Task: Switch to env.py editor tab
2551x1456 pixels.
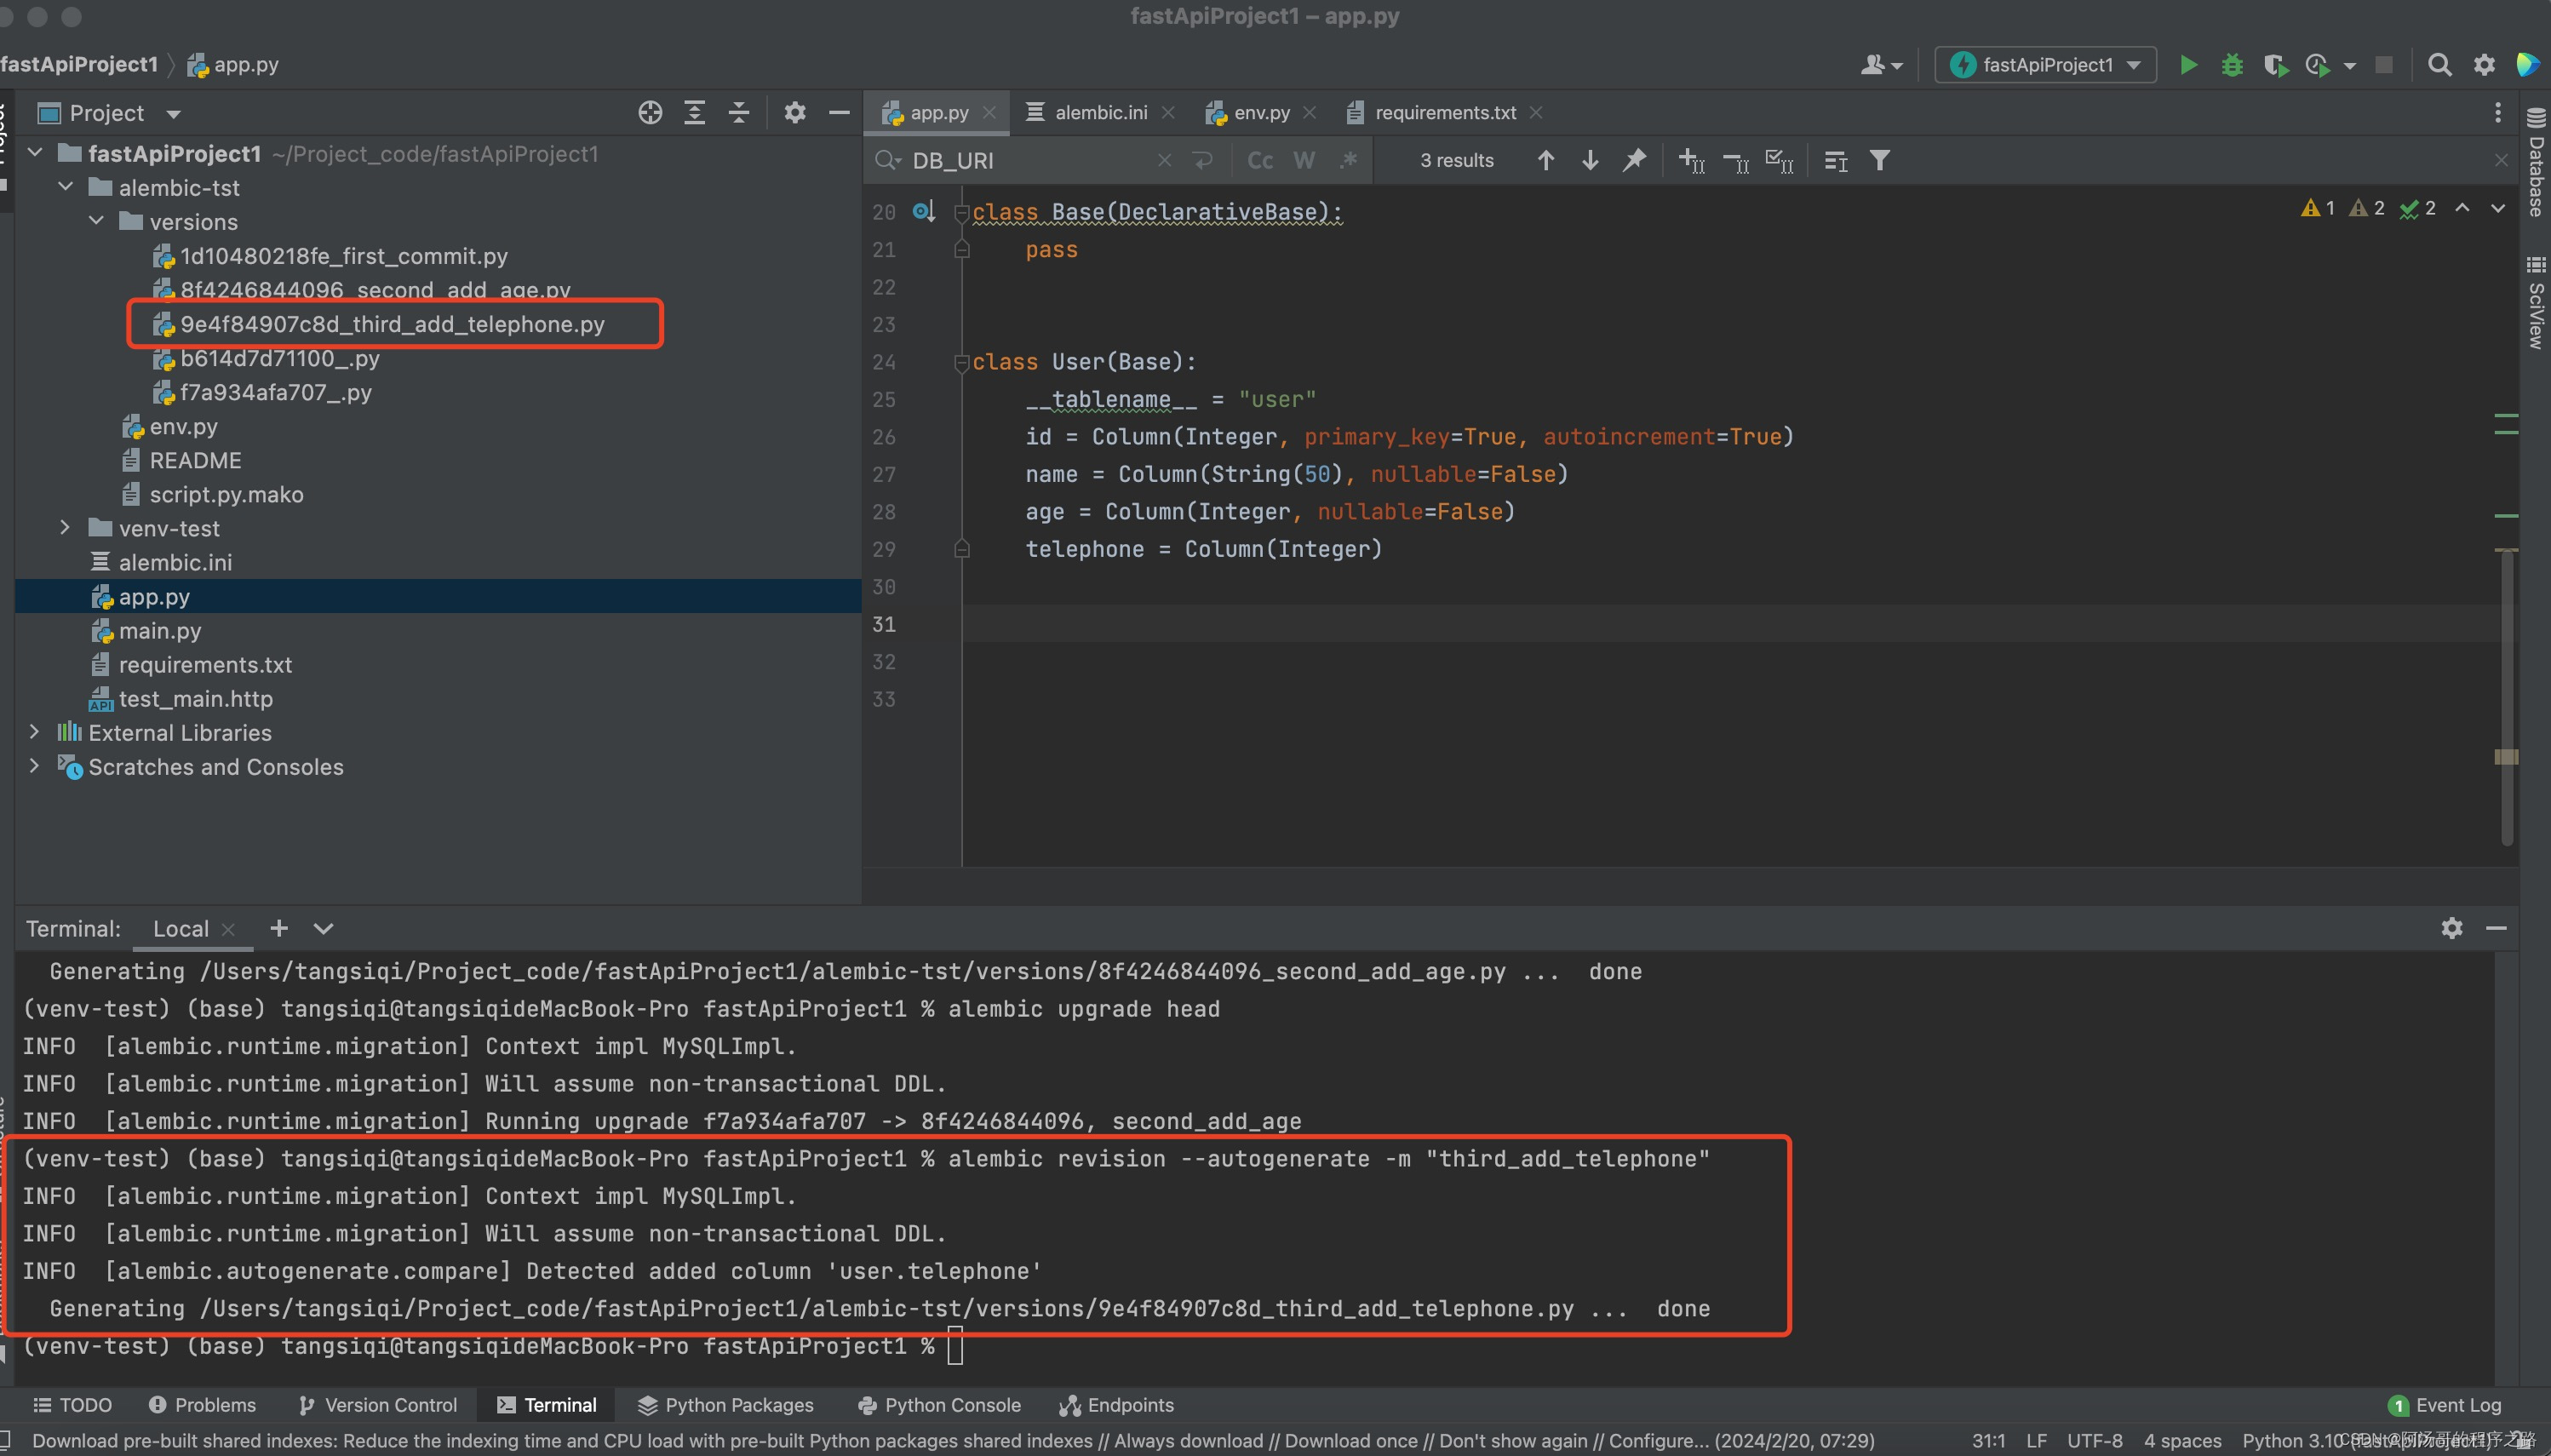Action: point(1261,113)
